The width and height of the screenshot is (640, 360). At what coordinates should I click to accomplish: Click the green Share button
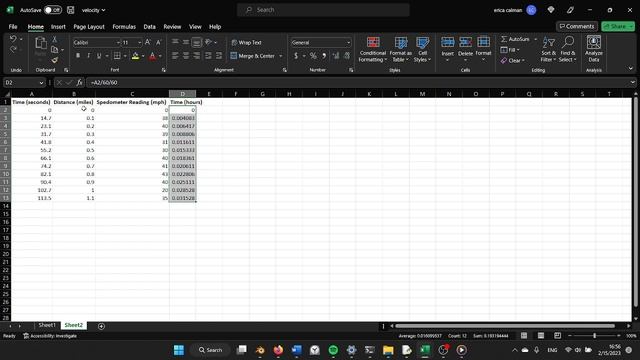point(618,26)
